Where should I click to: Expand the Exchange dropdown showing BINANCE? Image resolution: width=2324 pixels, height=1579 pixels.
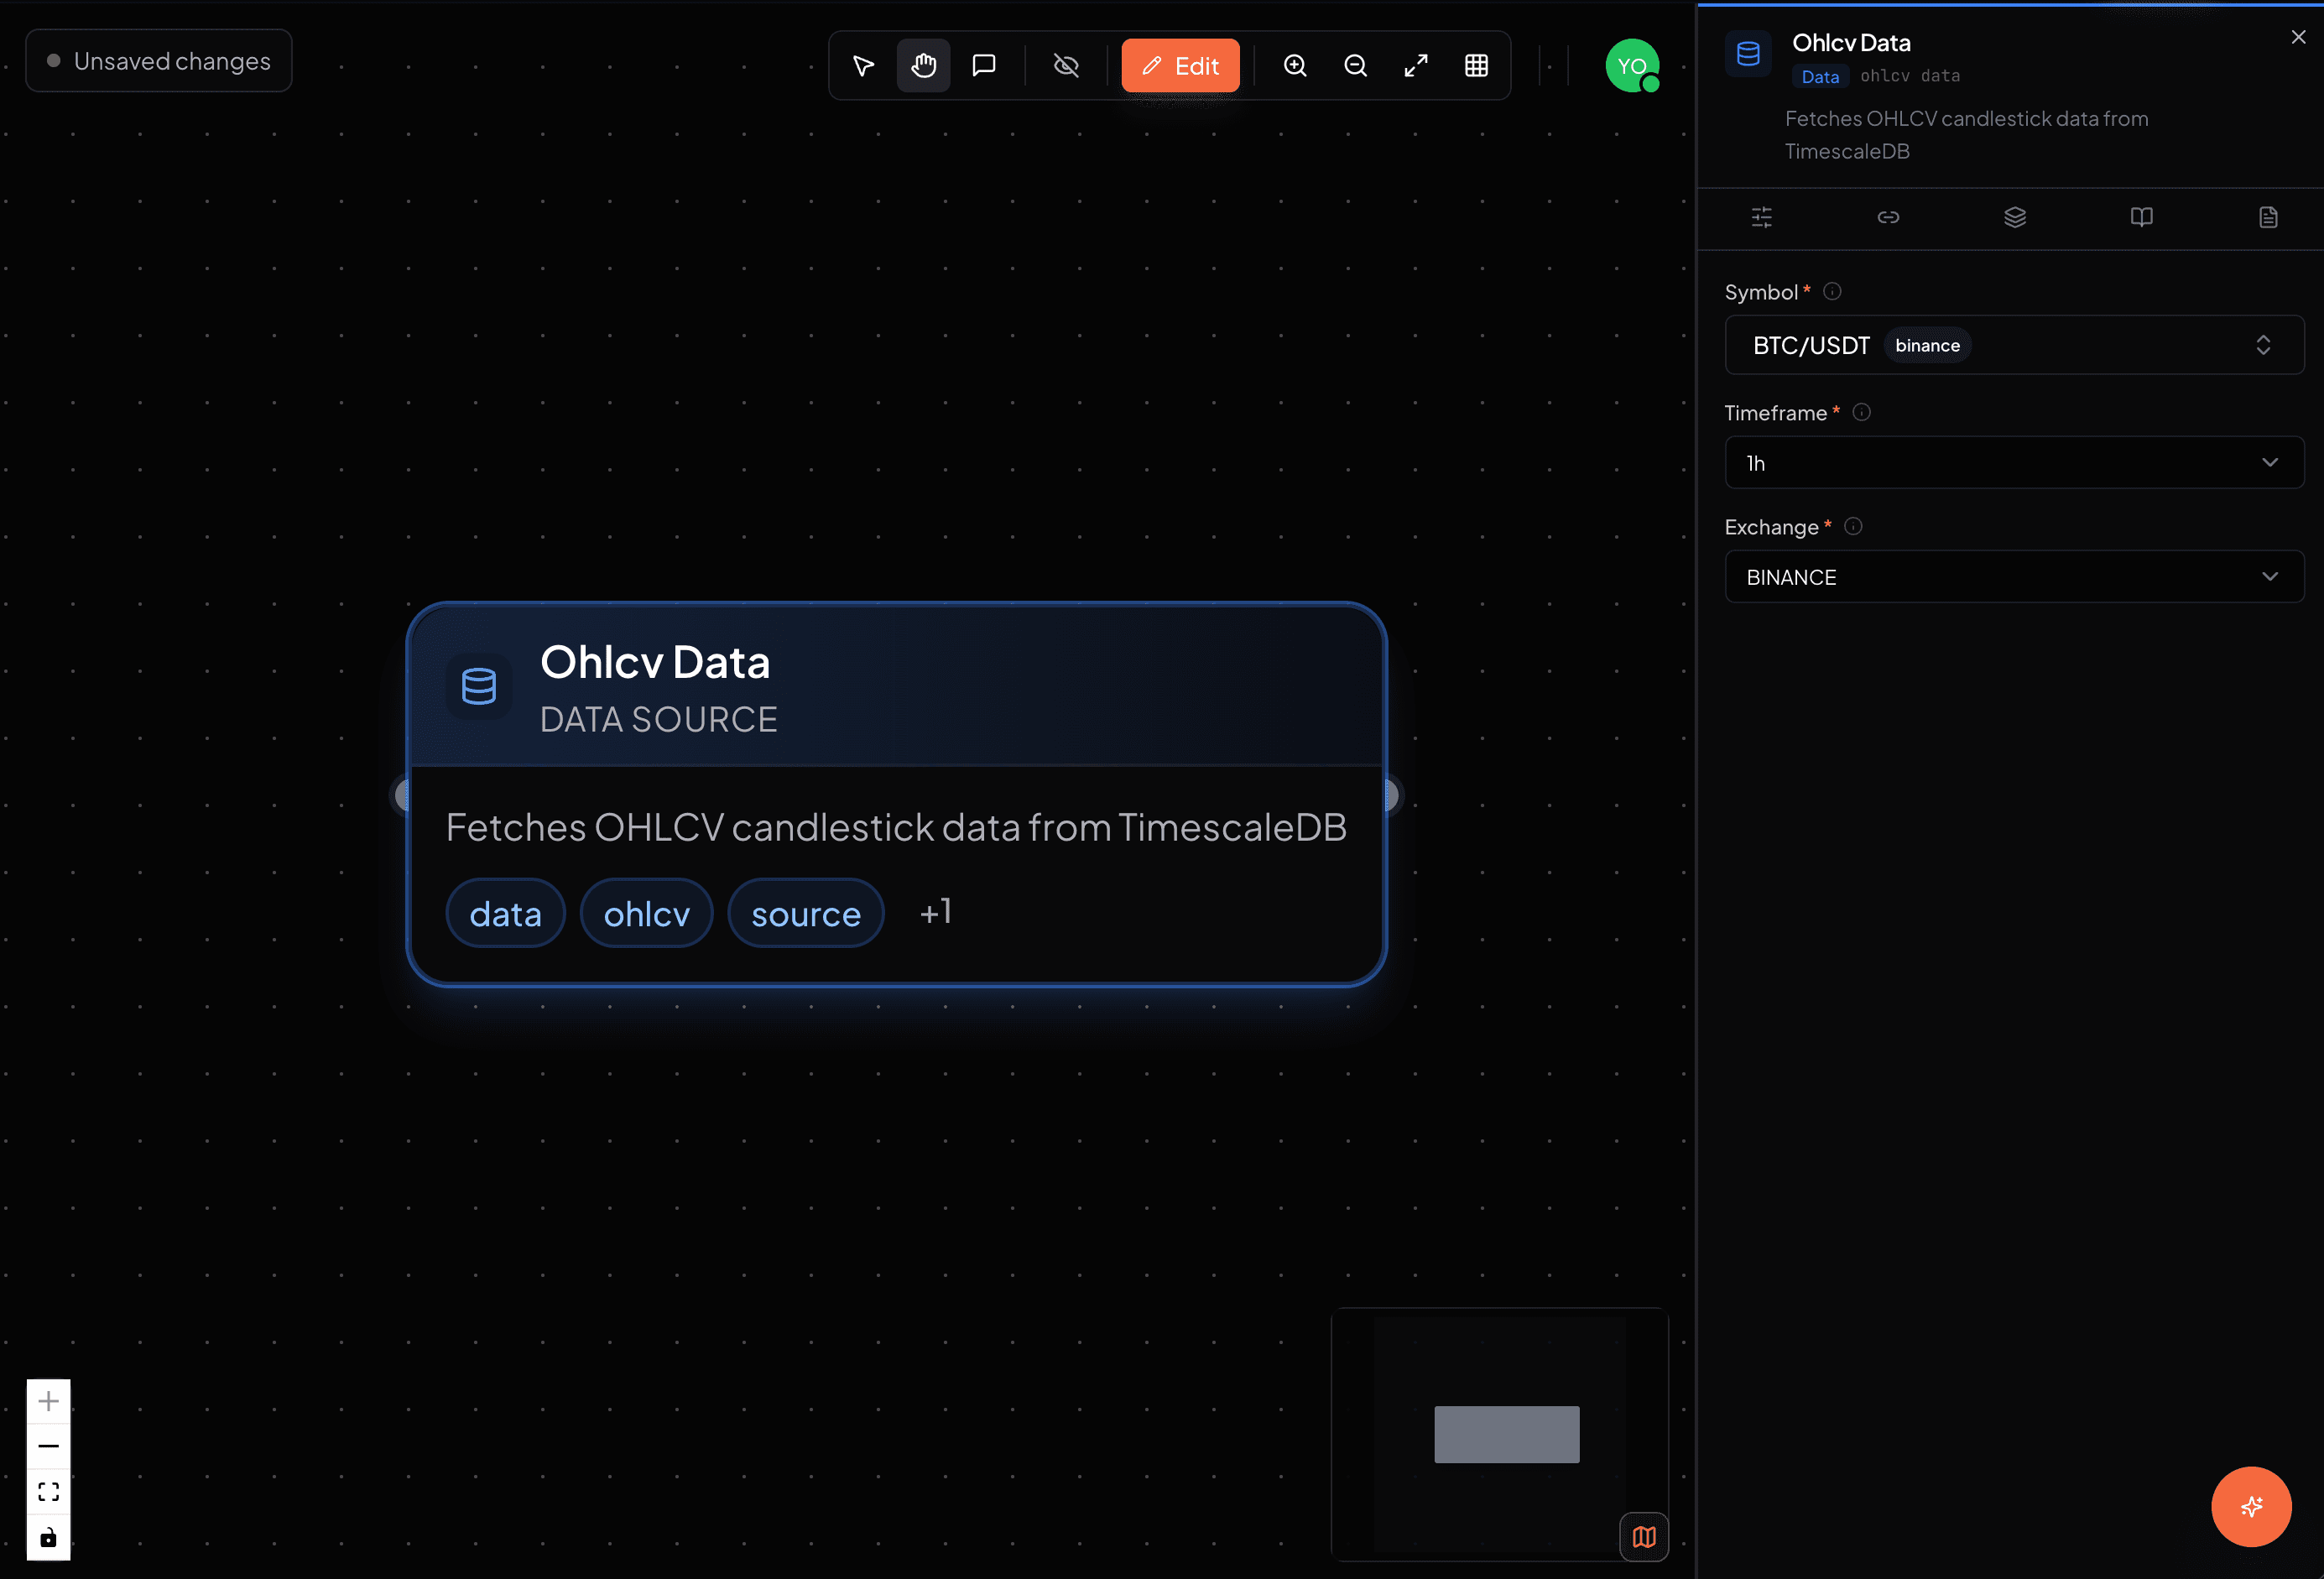[x=2013, y=576]
